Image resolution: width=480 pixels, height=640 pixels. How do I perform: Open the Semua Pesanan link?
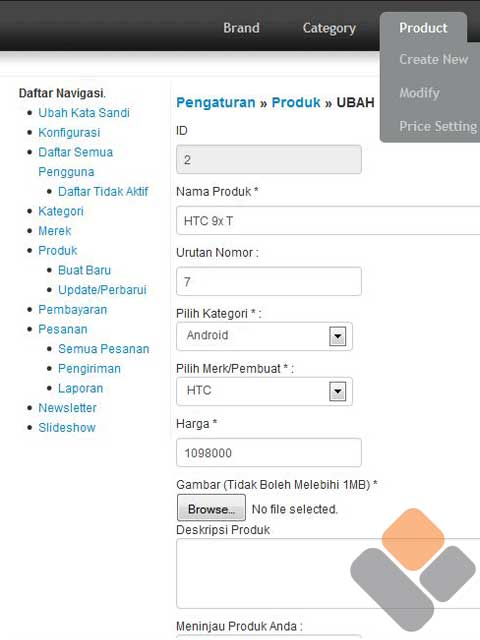pyautogui.click(x=104, y=349)
